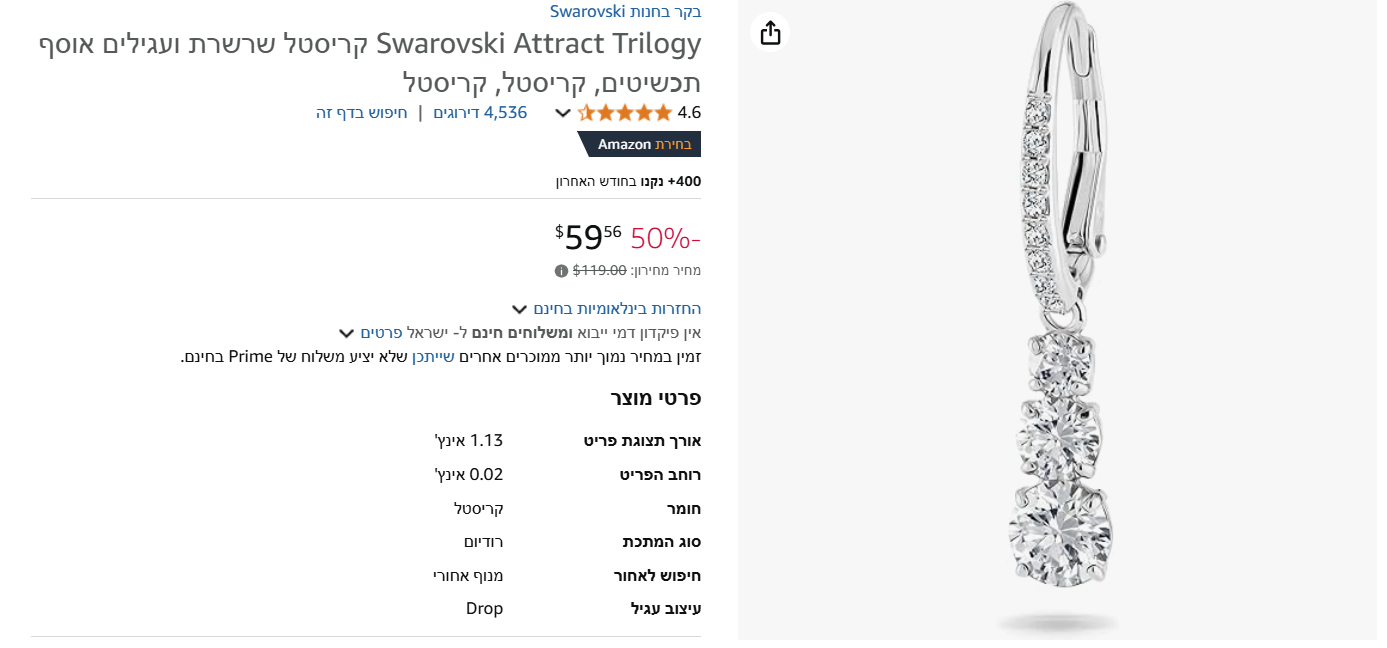Click the share icon above the product image

(x=770, y=33)
